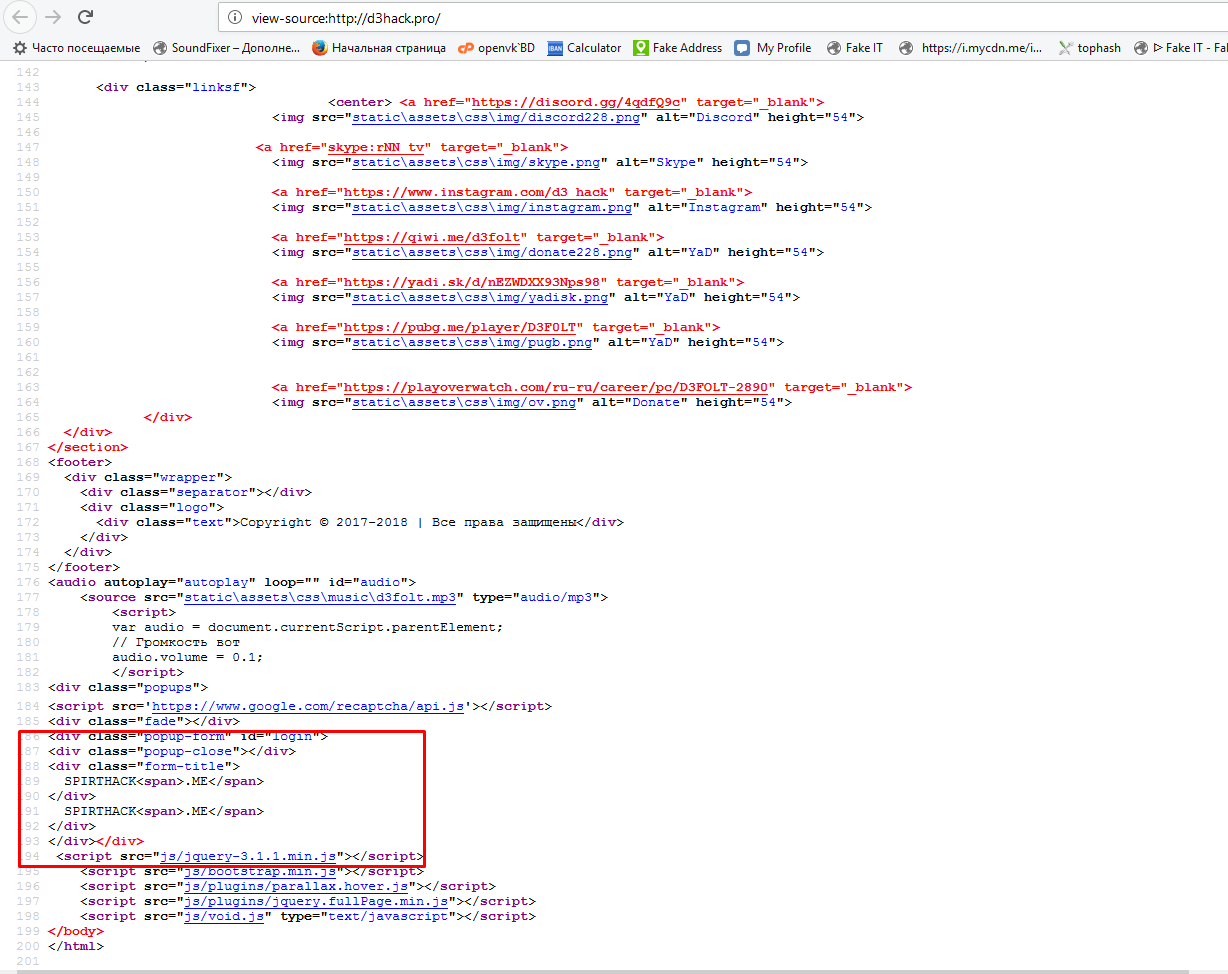This screenshot has height=974, width=1228.
Task: Go back with the browser back arrow
Action: [20, 16]
